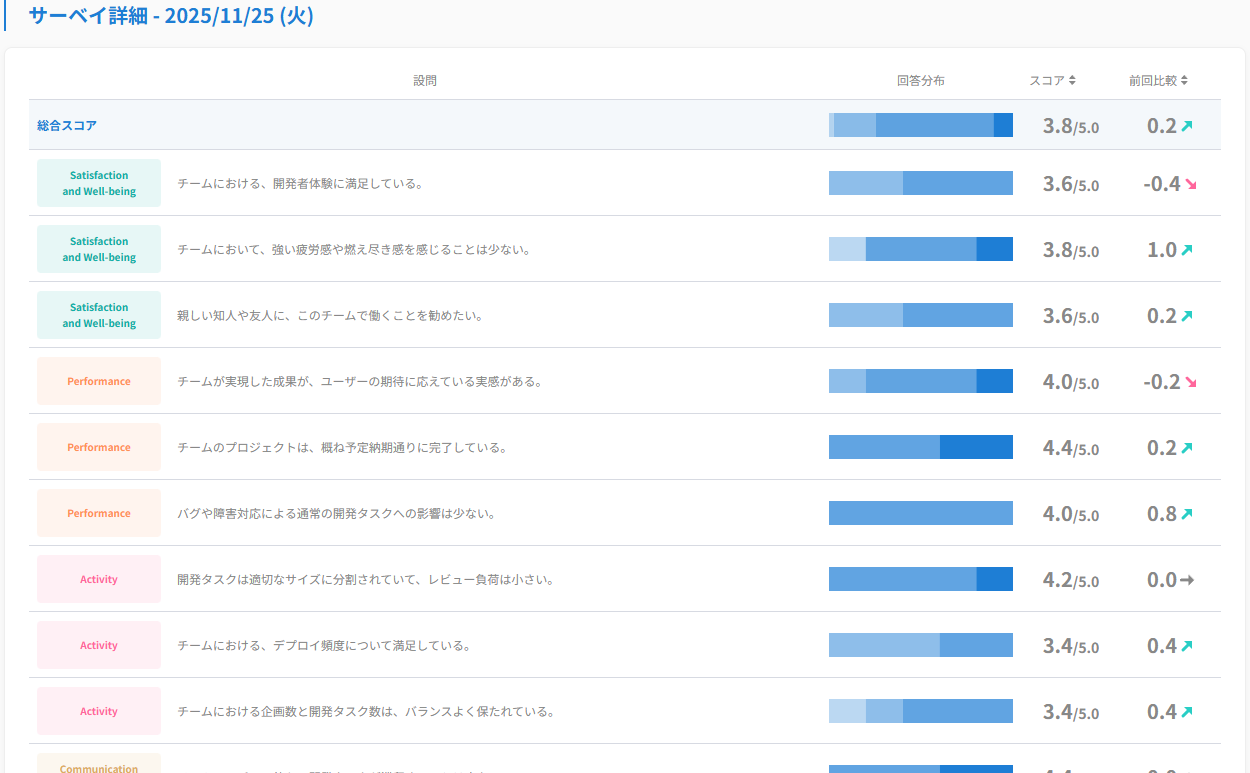Click distribution bar for レビュー負荷は小さい question
1250x773 pixels.
coord(921,579)
